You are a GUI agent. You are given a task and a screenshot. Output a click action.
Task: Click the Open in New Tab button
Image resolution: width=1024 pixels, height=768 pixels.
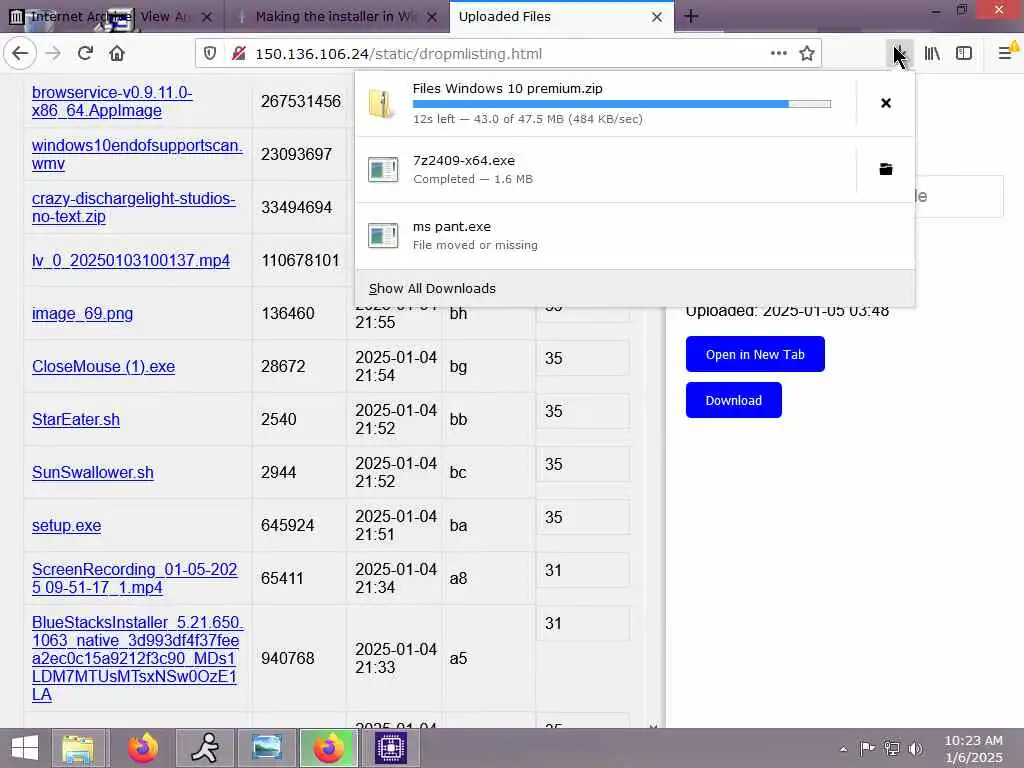pyautogui.click(x=755, y=354)
